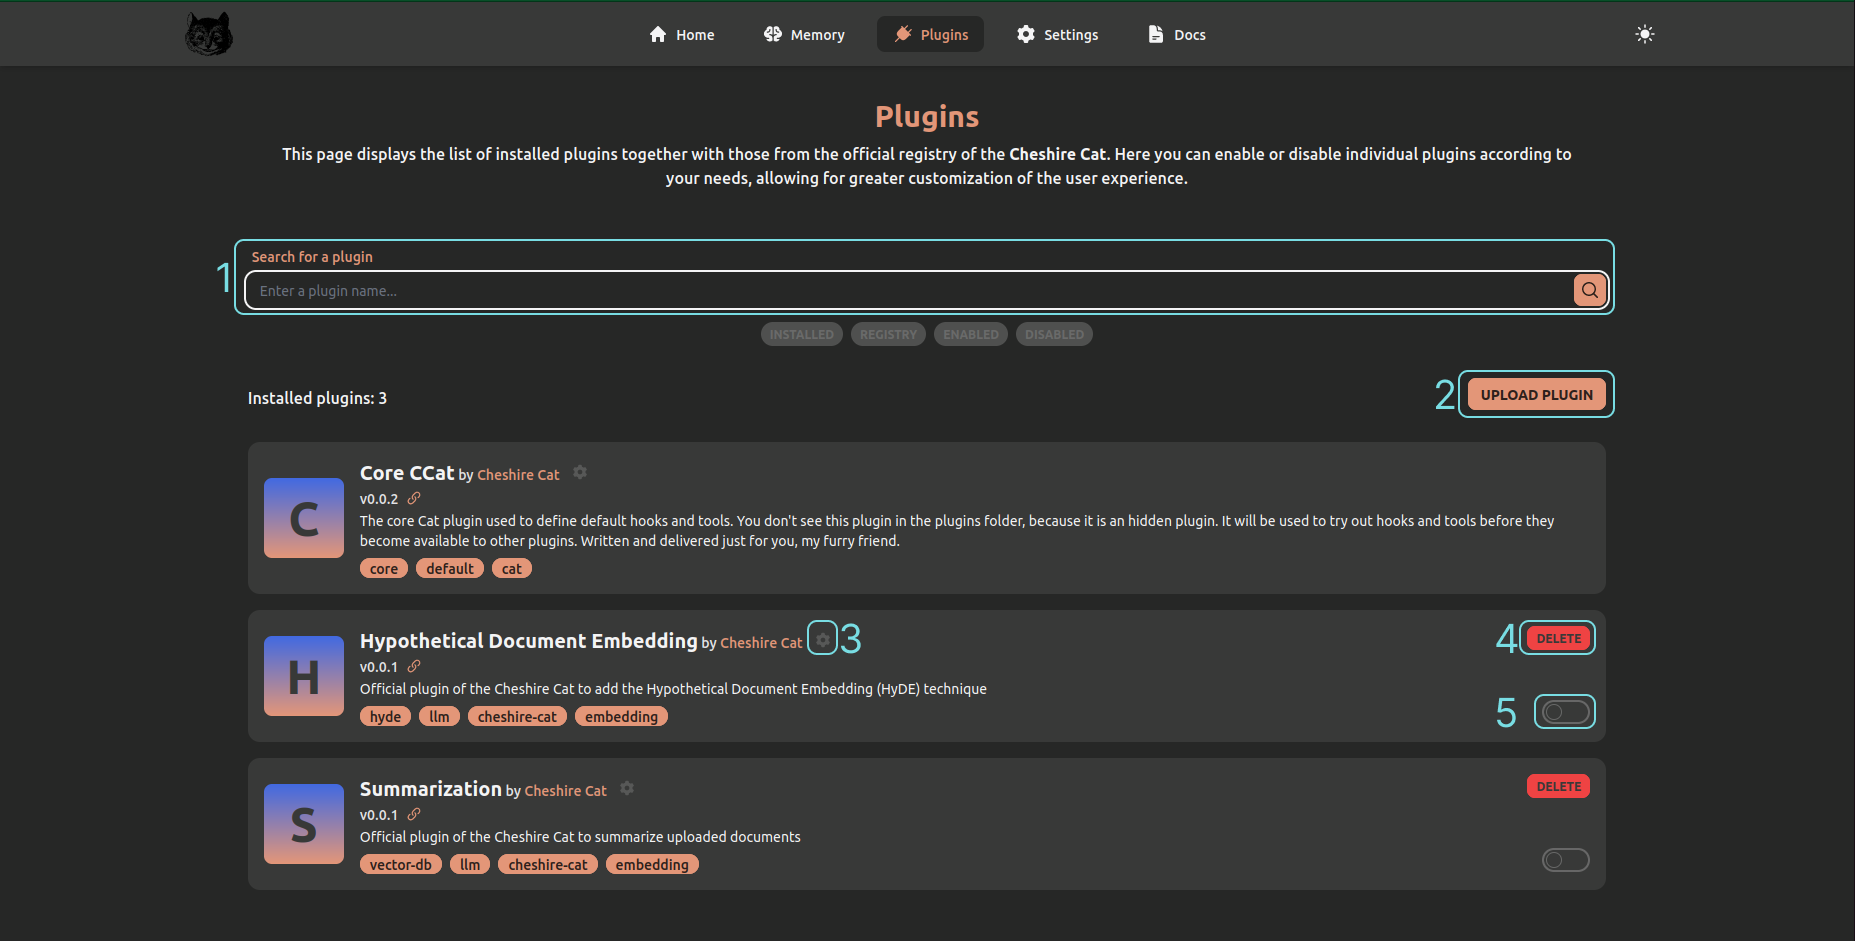Enable the Hypothetical Document Embedding plugin toggle
The image size is (1855, 941).
pos(1564,712)
